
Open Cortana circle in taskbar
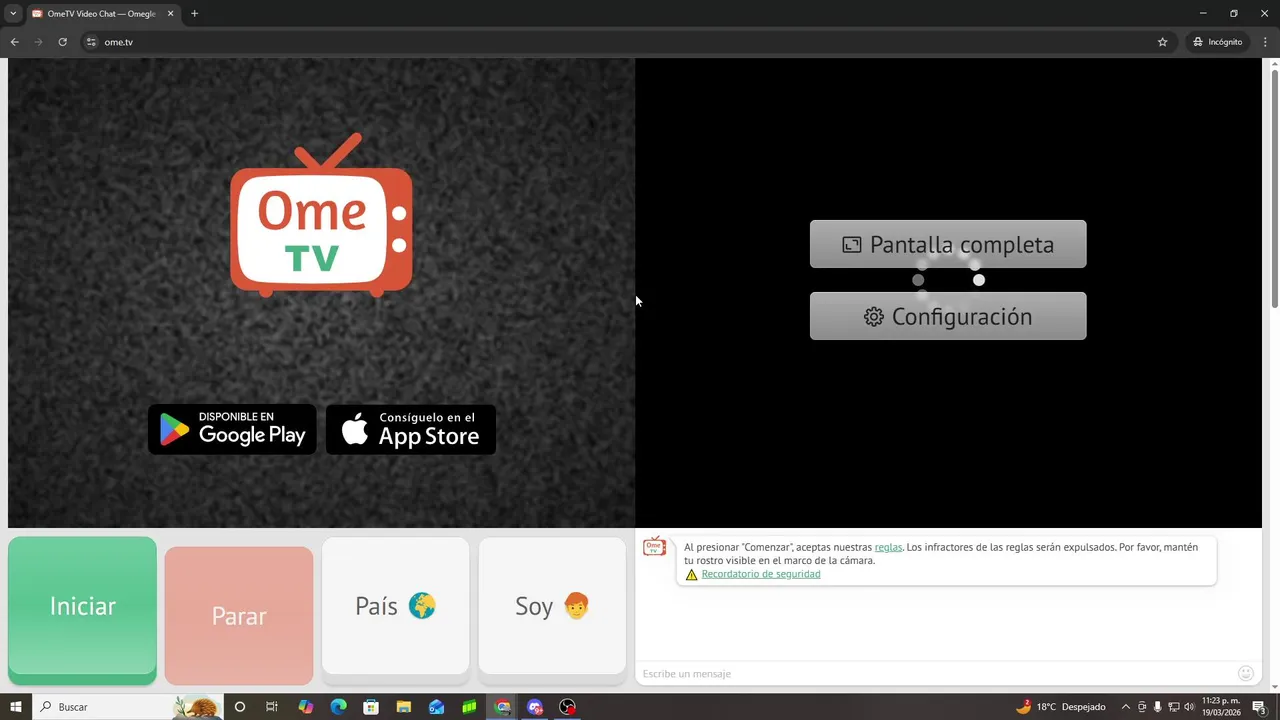click(239, 707)
